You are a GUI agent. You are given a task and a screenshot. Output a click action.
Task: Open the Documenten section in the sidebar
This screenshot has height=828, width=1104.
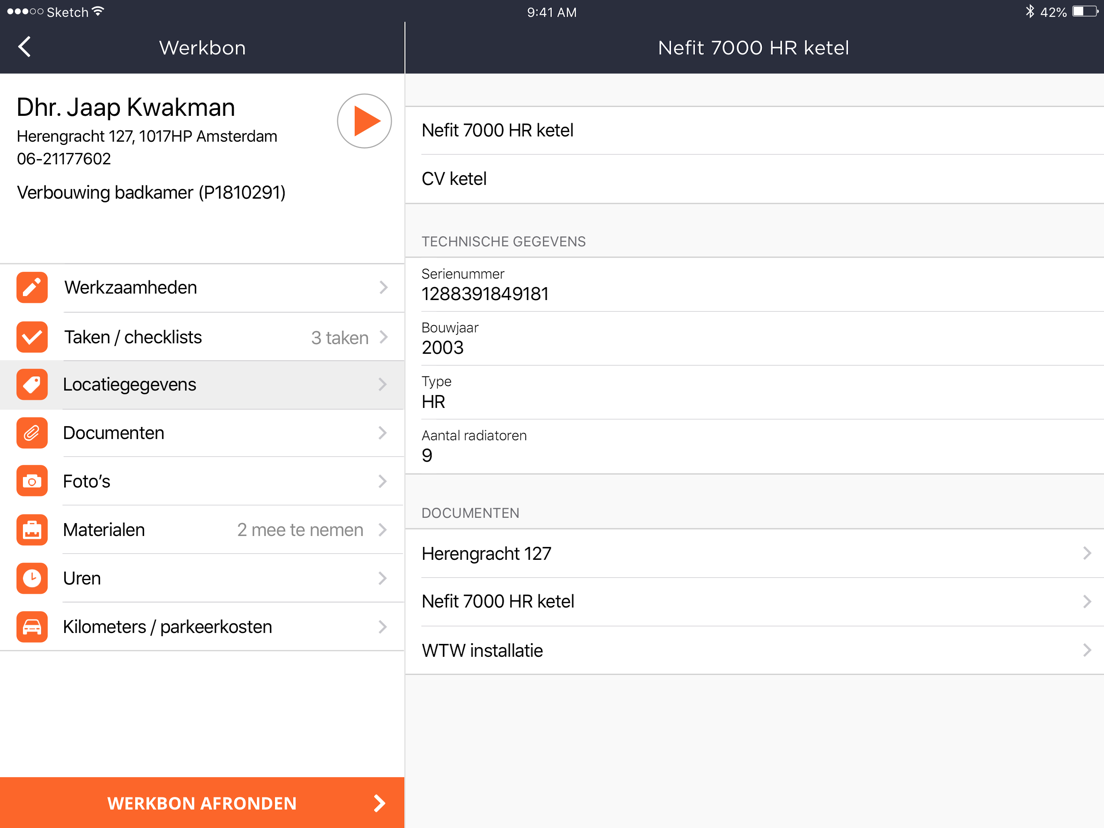point(202,433)
